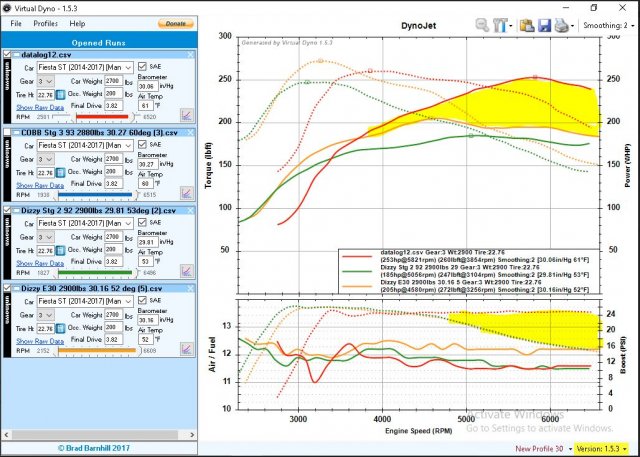Save the graph with the floppy disk icon
The width and height of the screenshot is (640, 457).
(544, 25)
